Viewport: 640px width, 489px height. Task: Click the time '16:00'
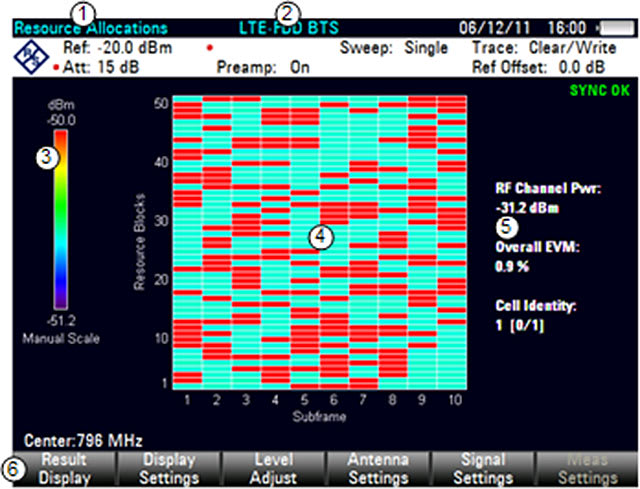pos(567,28)
